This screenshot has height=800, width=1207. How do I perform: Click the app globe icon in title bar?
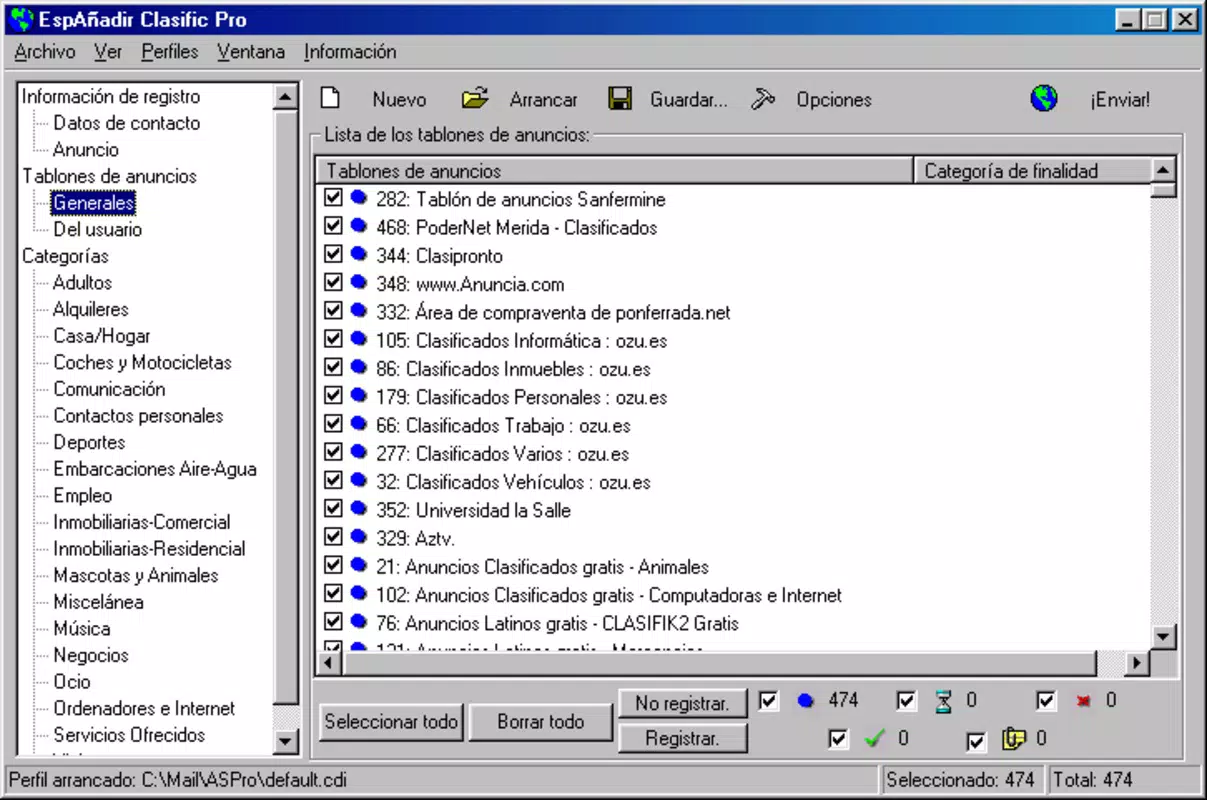pos(20,18)
